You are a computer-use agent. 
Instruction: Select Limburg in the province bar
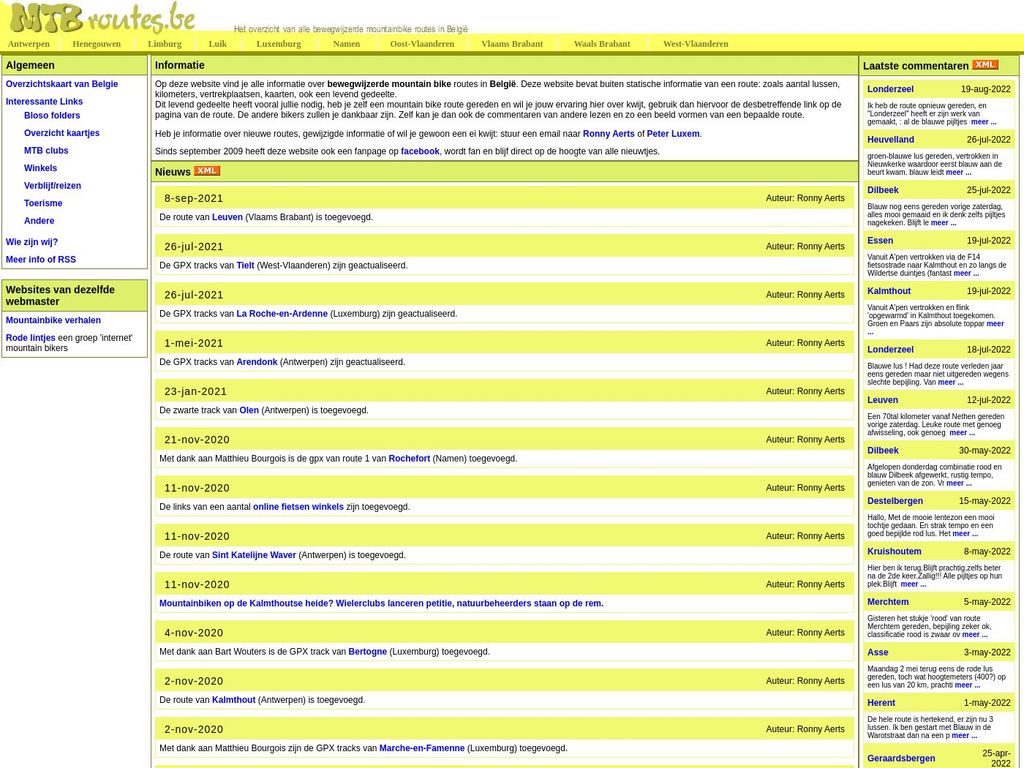pos(165,44)
